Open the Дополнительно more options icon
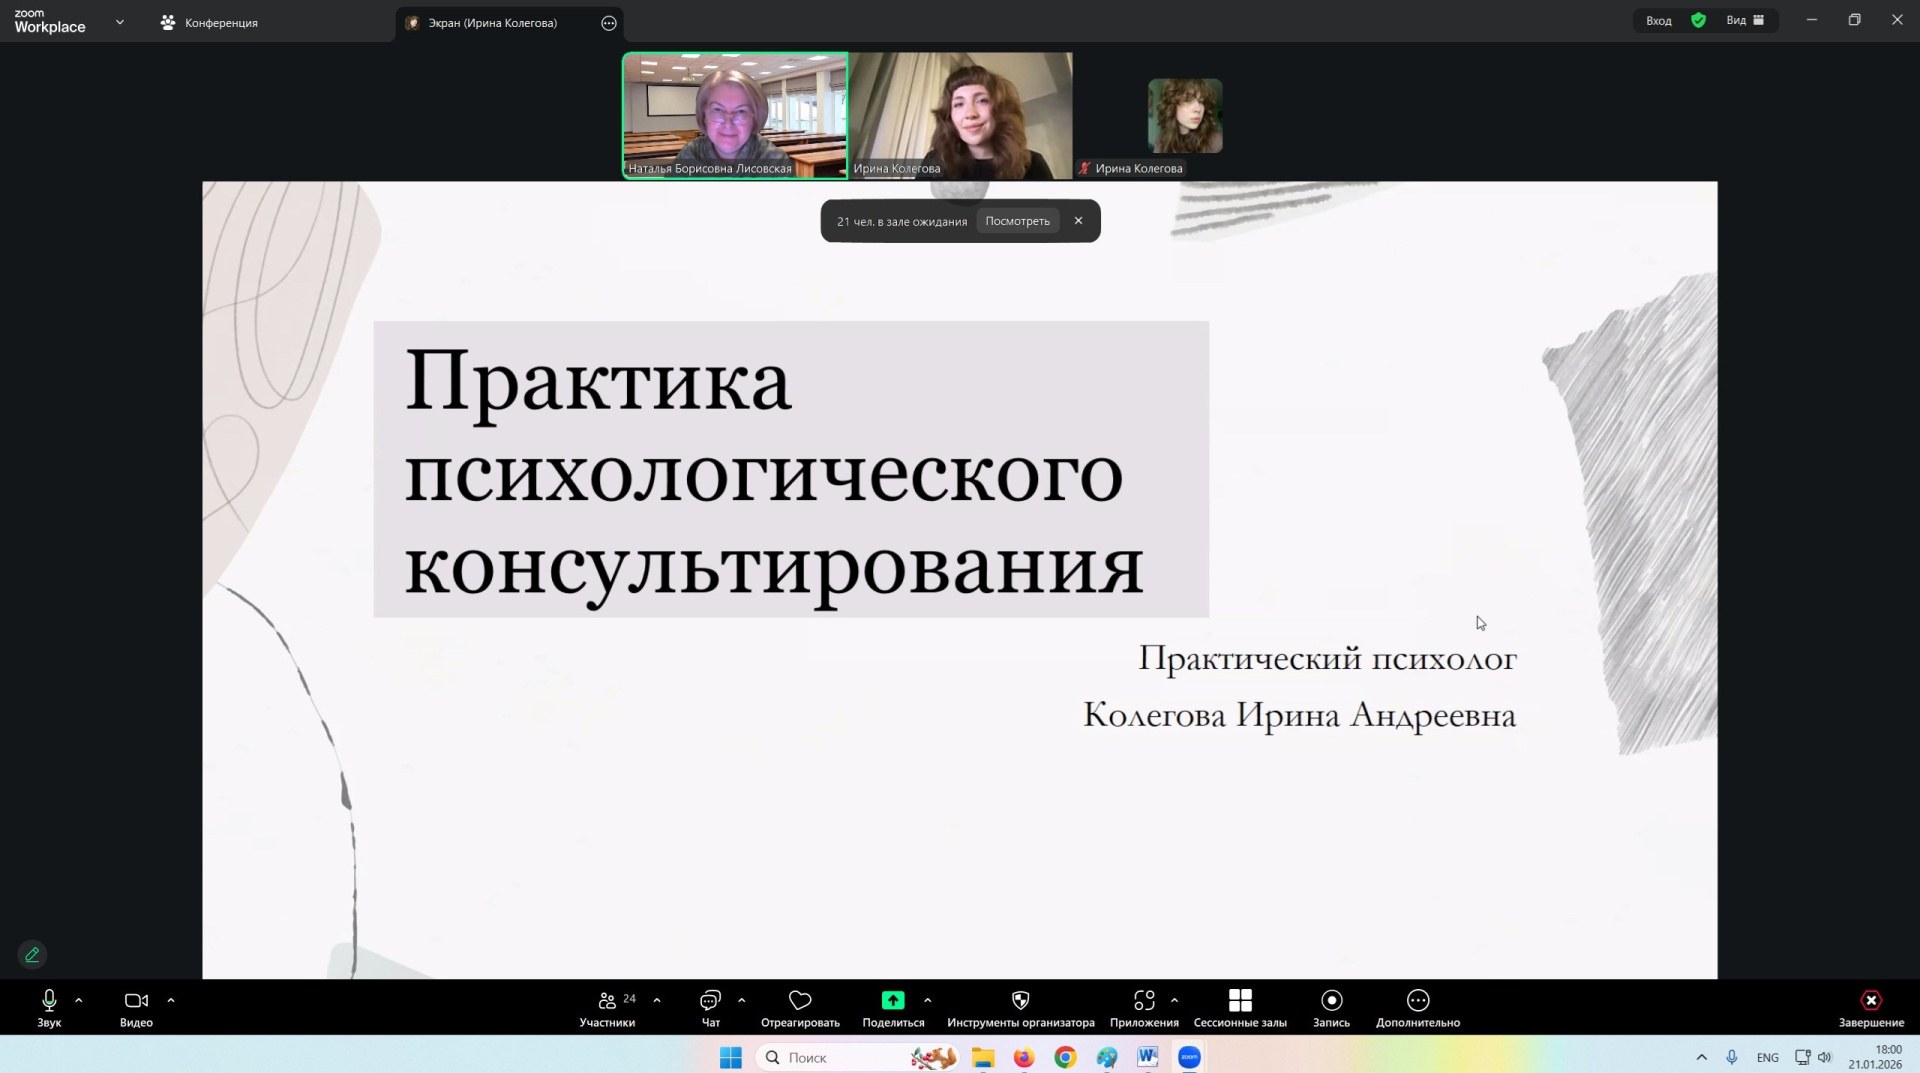The width and height of the screenshot is (1920, 1073). [1417, 1001]
